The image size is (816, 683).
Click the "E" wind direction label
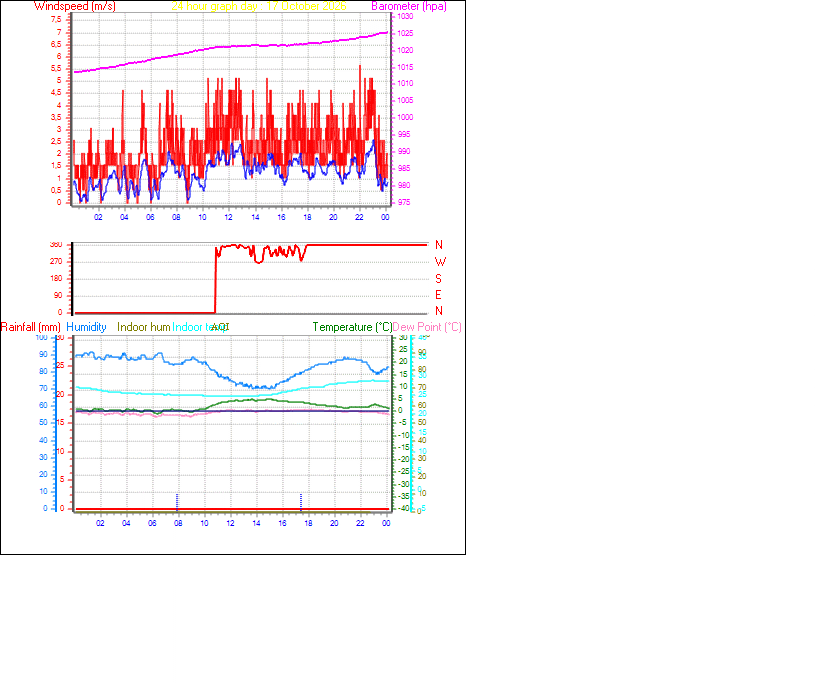pyautogui.click(x=438, y=295)
